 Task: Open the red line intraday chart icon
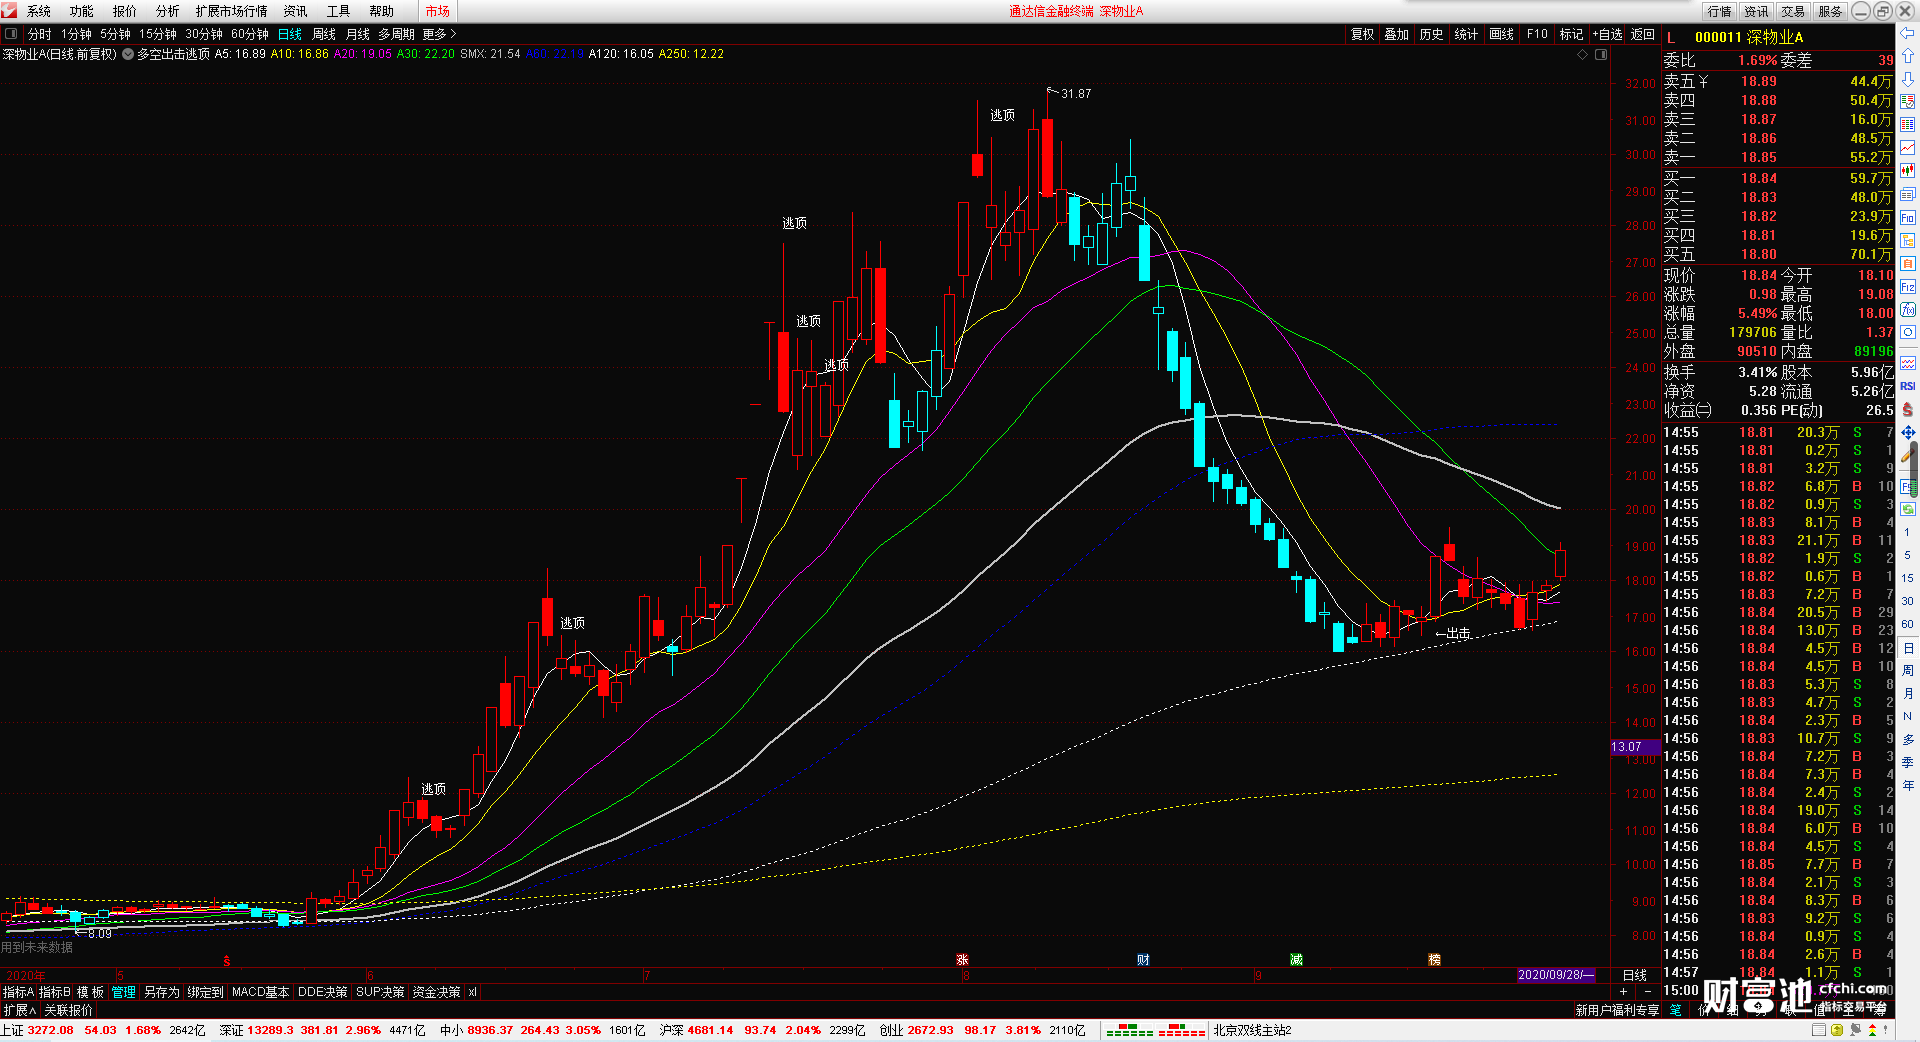tap(1908, 148)
